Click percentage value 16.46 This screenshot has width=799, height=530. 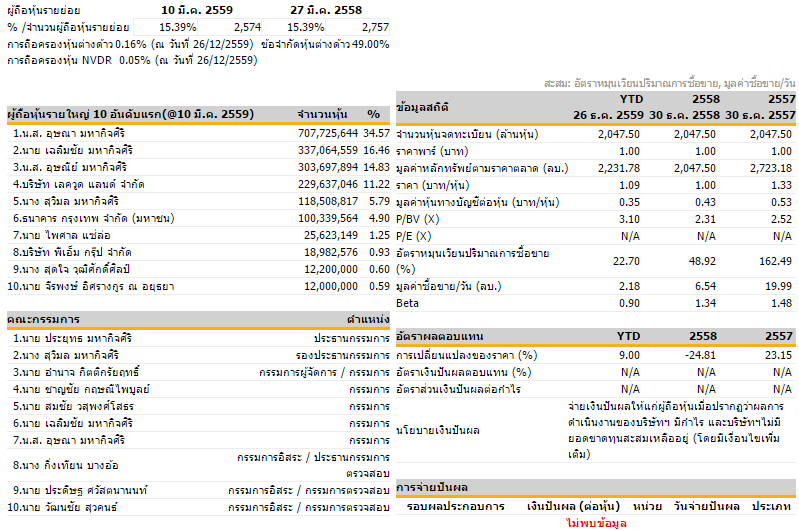click(x=377, y=150)
